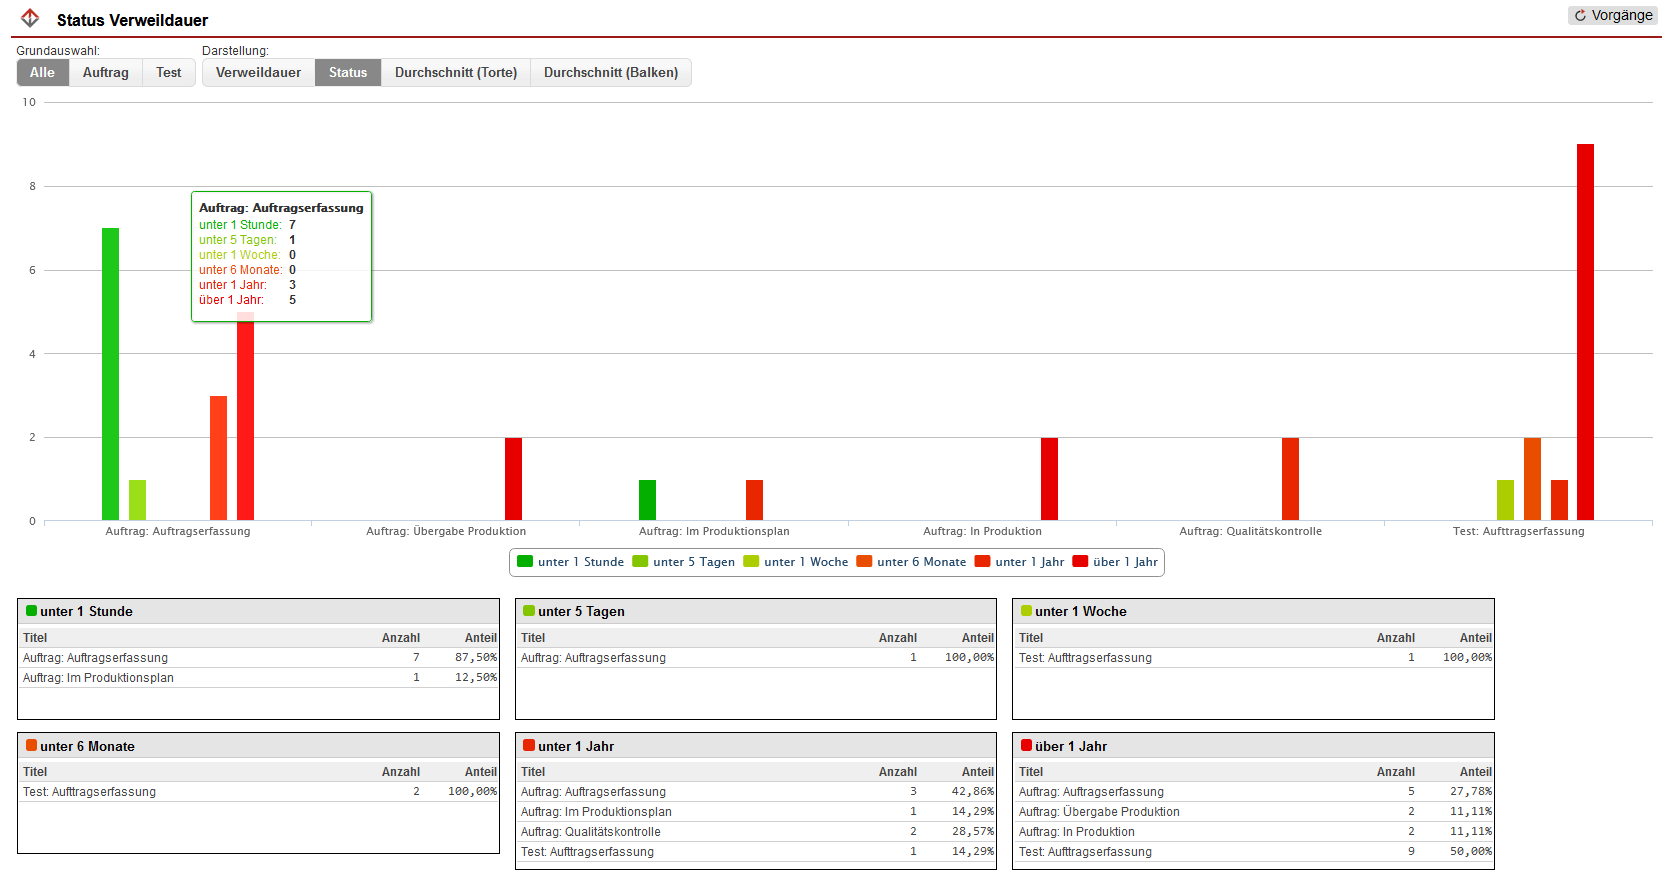Show the Durchschnitt (Balken) view

point(610,72)
